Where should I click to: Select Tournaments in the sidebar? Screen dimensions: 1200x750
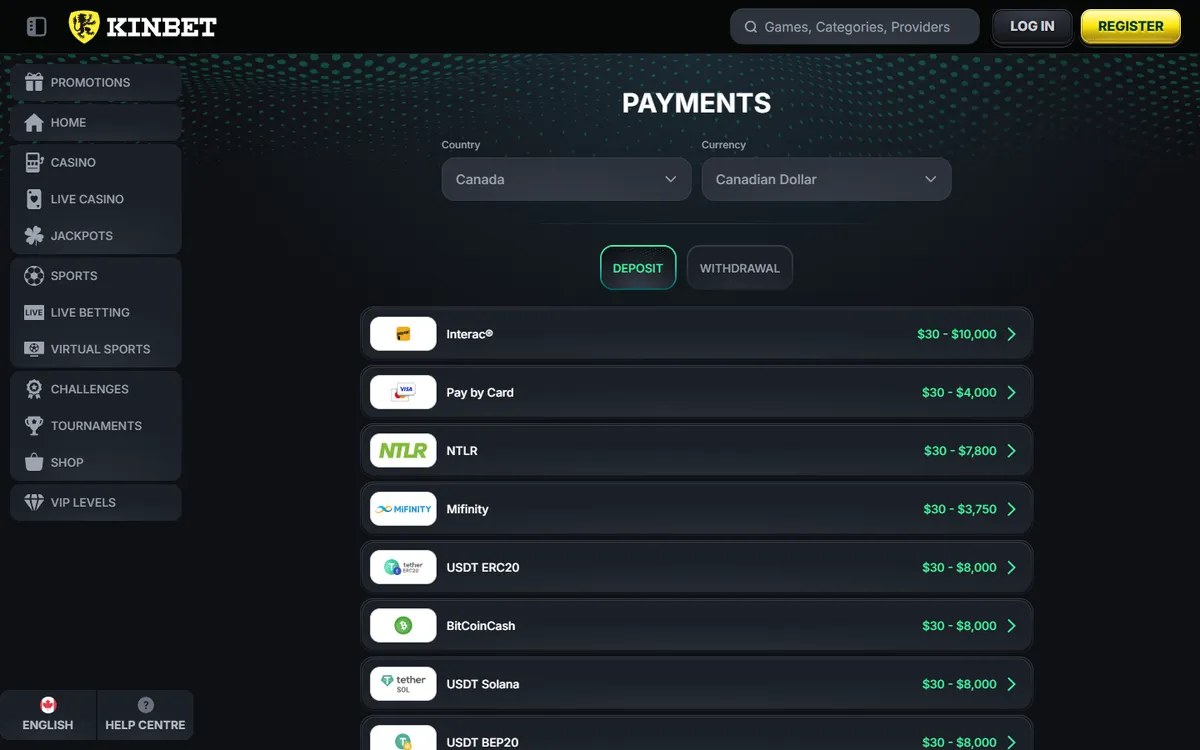96,425
